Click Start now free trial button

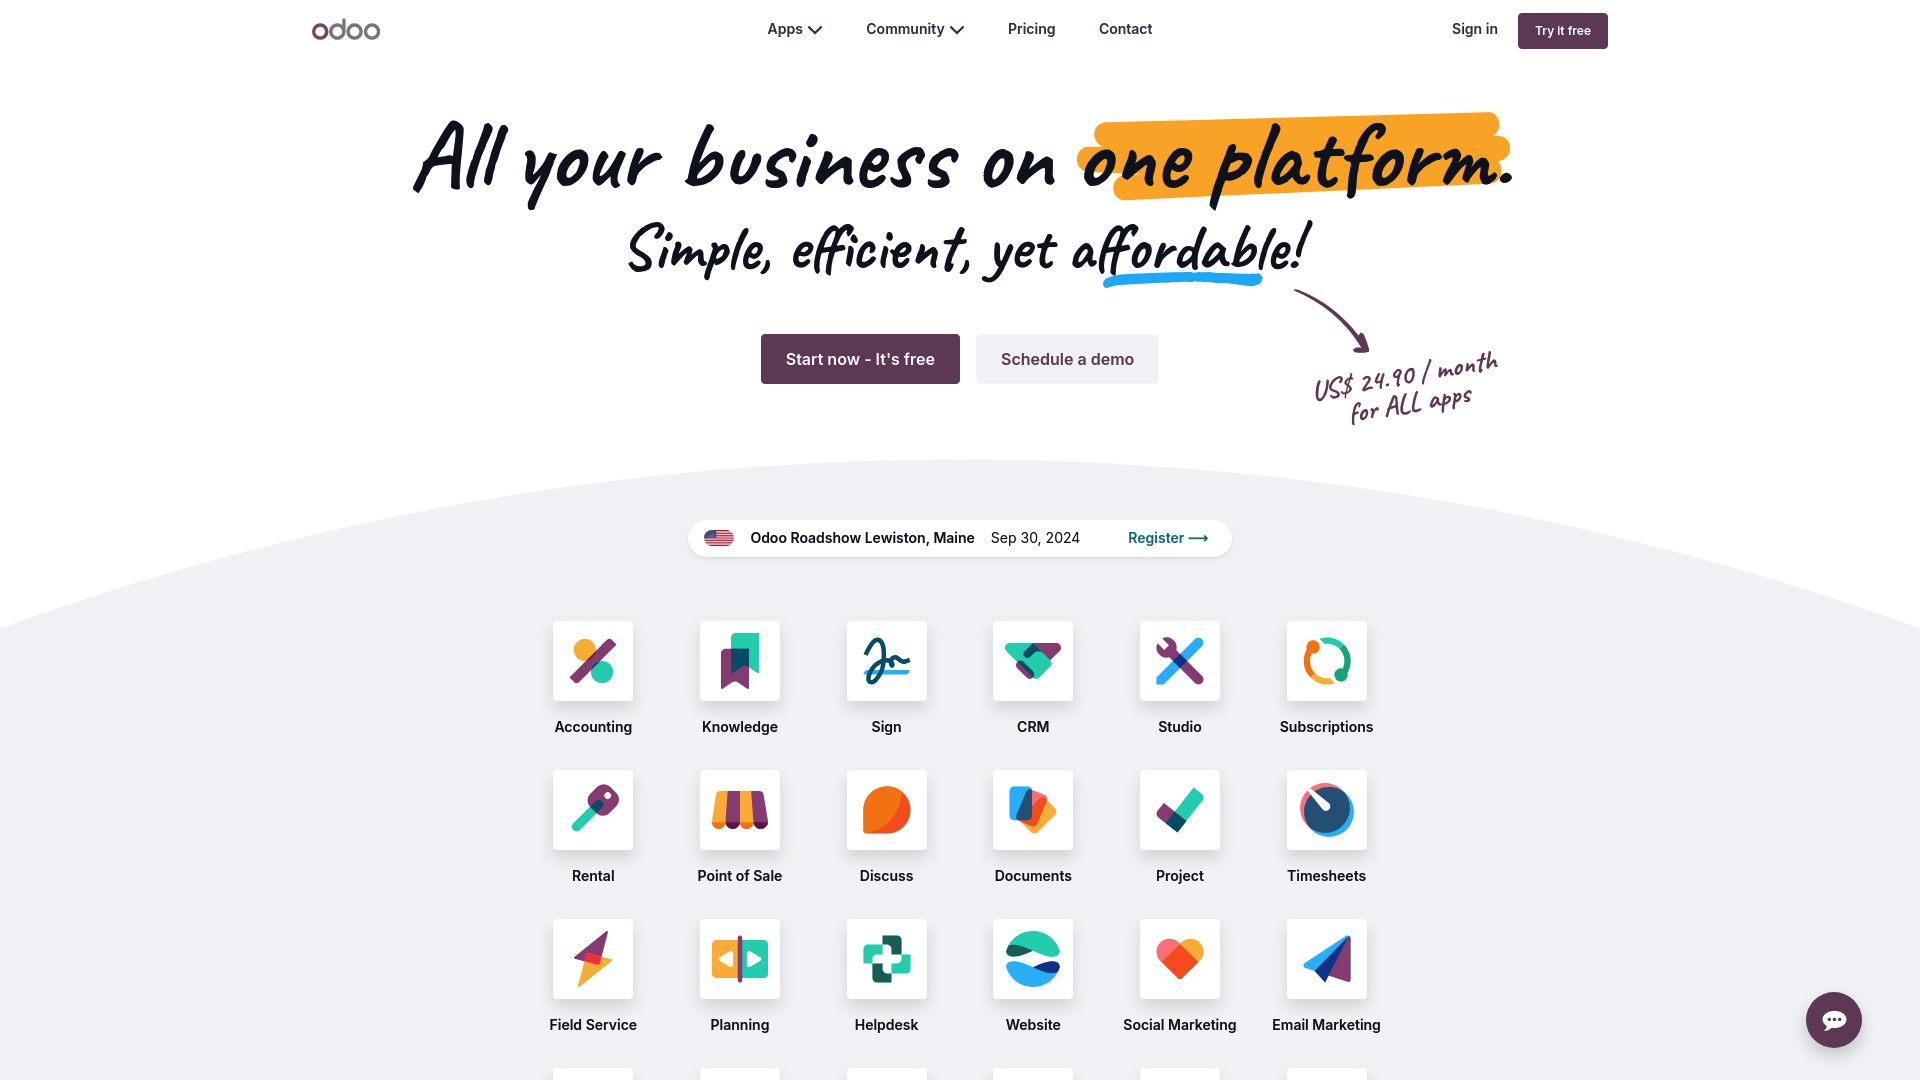point(860,359)
